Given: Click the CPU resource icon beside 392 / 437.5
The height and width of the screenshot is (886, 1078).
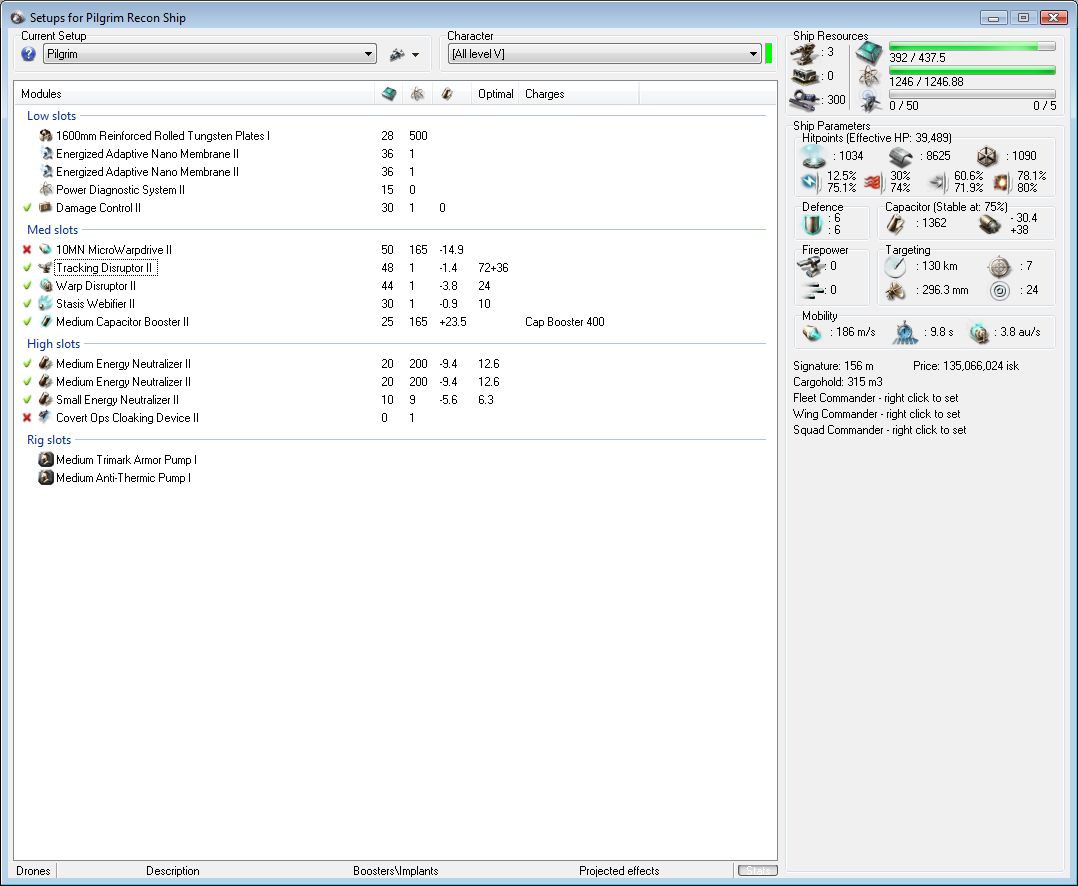Looking at the screenshot, I should tap(869, 53).
